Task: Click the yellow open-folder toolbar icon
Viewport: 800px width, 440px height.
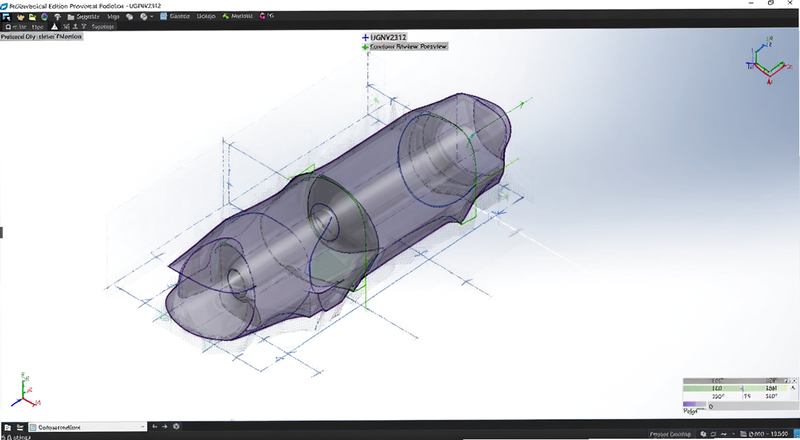Action: pos(33,16)
